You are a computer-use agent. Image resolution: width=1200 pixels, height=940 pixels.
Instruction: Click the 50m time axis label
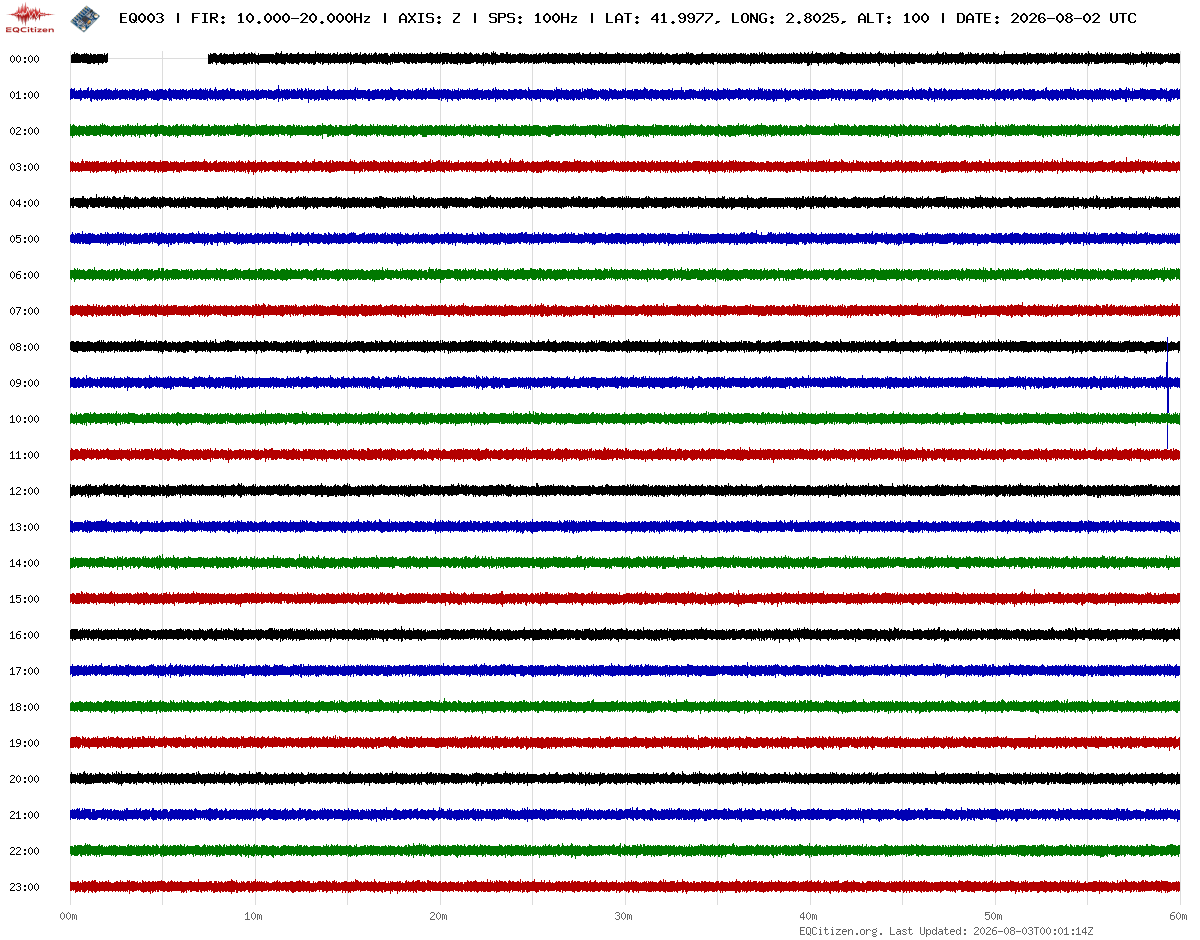pos(994,916)
